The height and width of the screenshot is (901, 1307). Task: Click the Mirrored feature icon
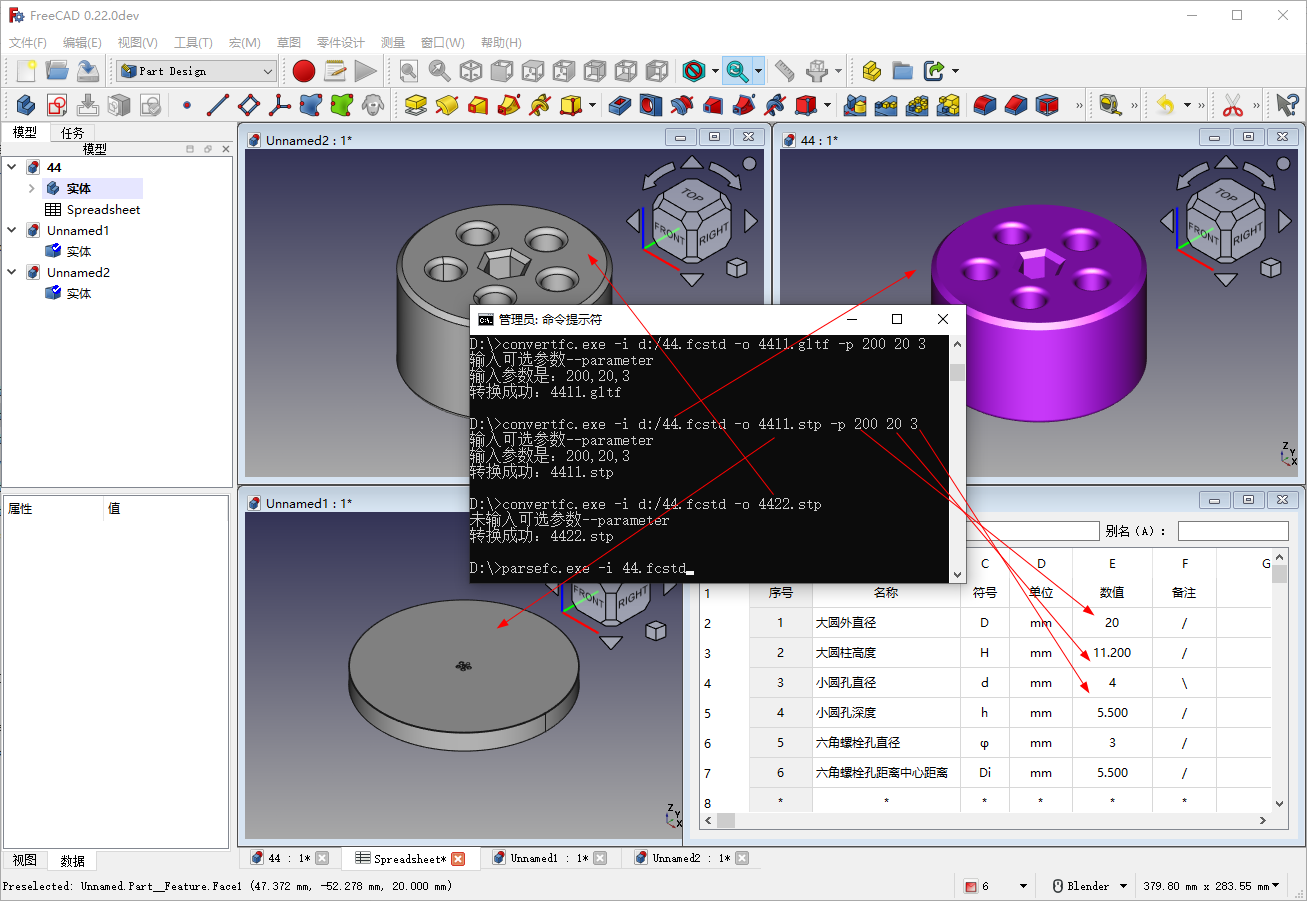coord(855,104)
